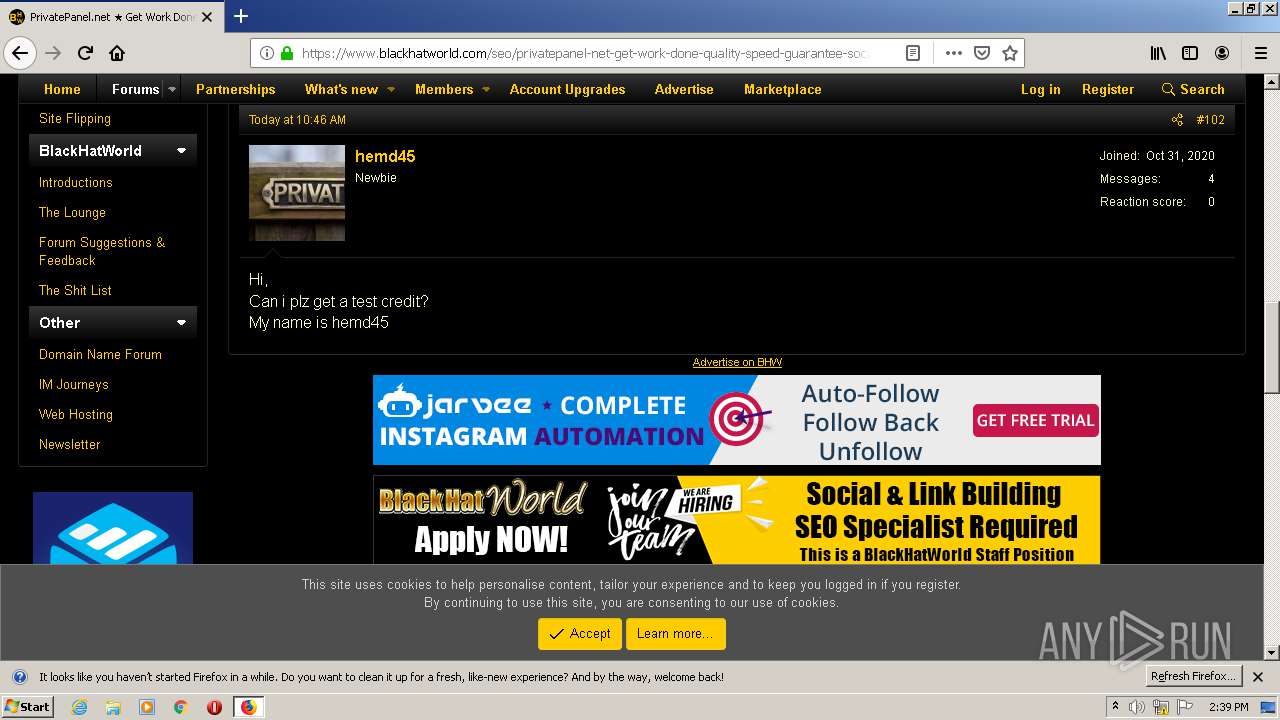Click the BlackHatWorld Apply NOW hiring banner
This screenshot has height=720, width=1280.
tap(737, 520)
